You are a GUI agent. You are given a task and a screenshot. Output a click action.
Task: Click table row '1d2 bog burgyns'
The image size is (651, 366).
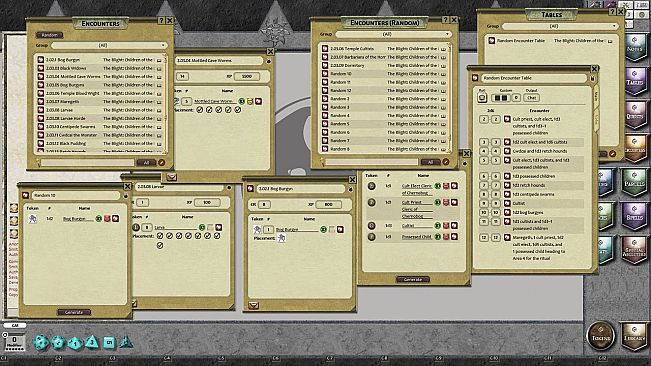coord(531,212)
